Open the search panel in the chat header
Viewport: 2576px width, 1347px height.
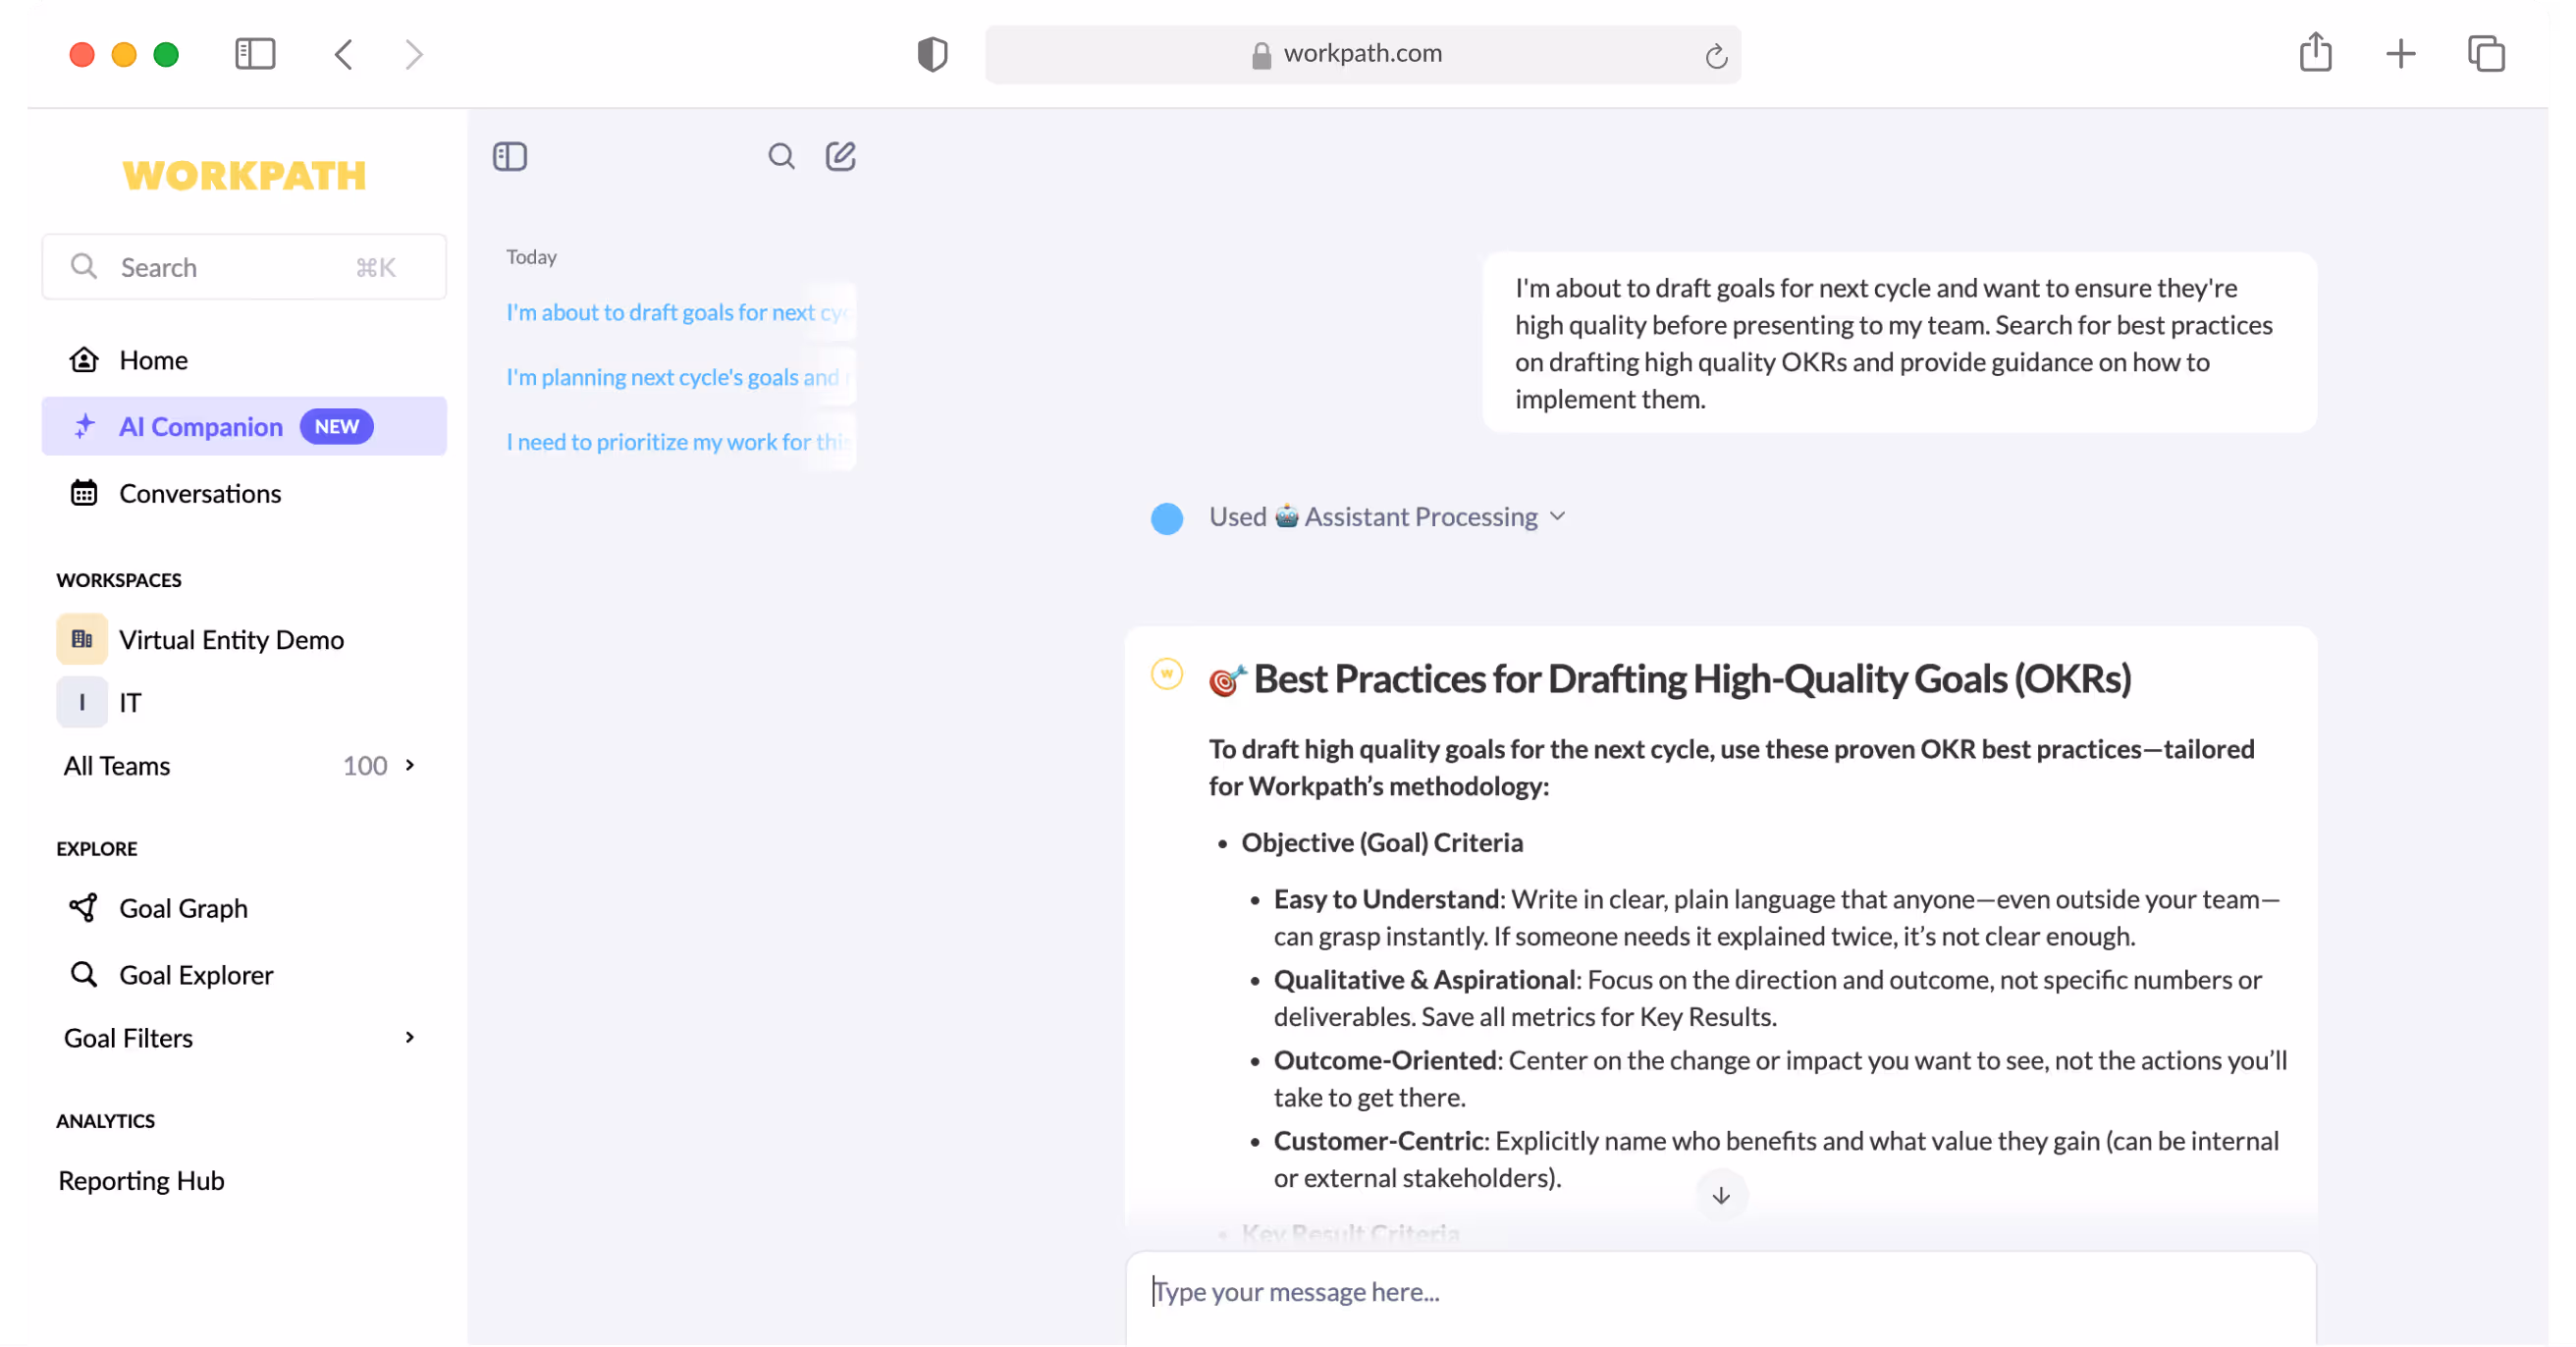click(x=781, y=157)
